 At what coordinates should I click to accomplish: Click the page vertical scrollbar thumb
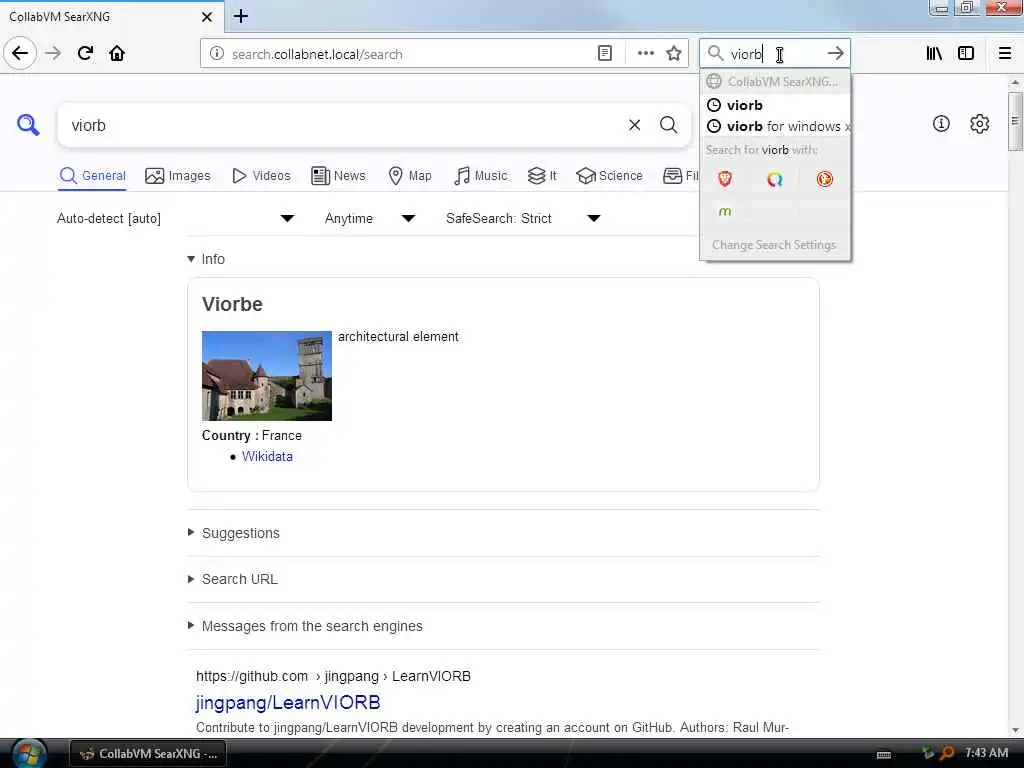[x=1014, y=121]
